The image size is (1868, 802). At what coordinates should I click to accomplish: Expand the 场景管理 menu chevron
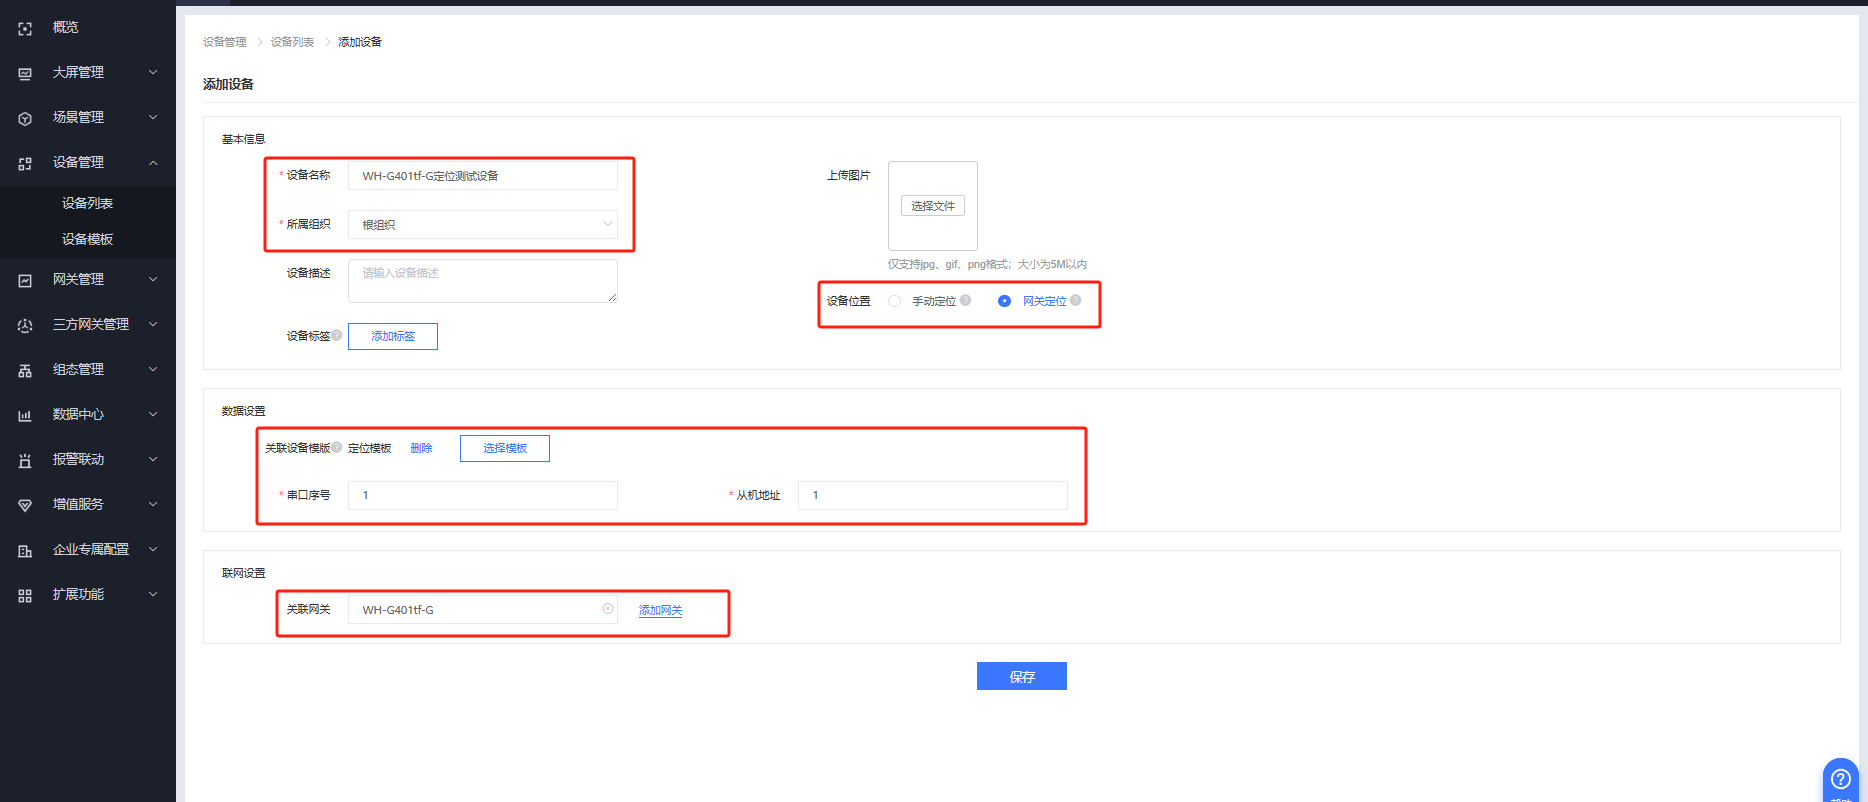(x=153, y=117)
